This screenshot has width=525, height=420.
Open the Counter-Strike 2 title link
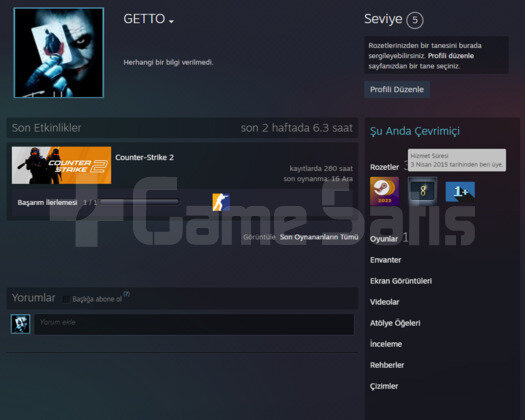tap(144, 157)
